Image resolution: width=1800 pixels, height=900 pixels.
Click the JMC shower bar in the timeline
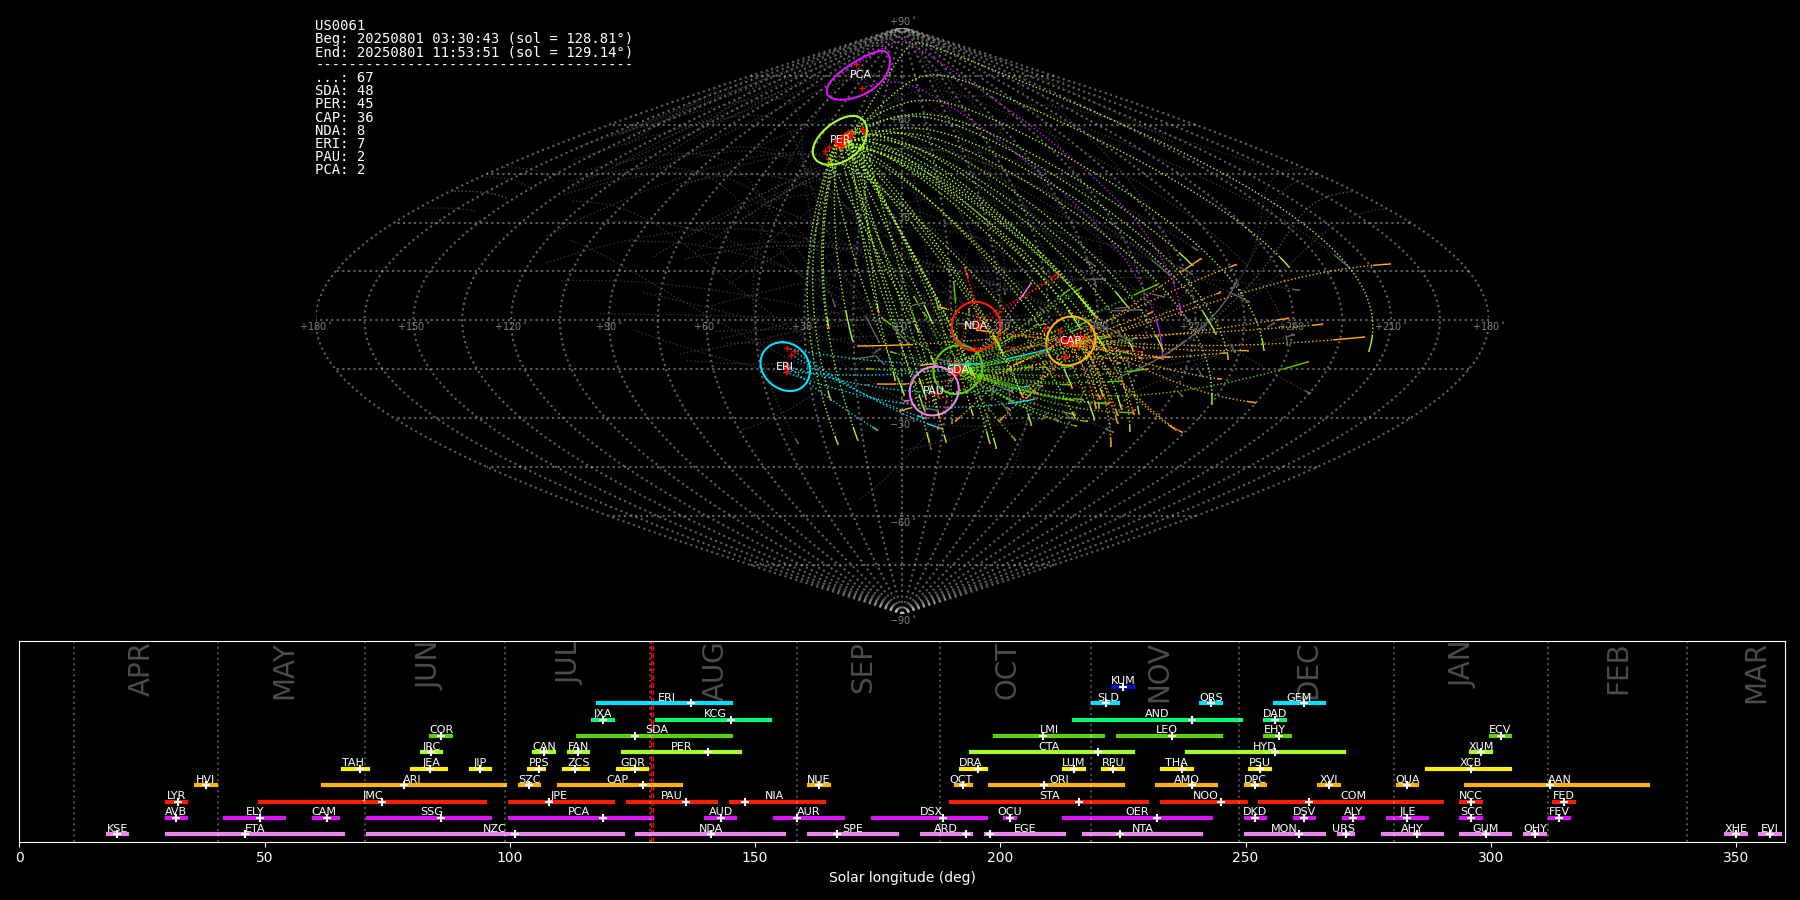373,801
